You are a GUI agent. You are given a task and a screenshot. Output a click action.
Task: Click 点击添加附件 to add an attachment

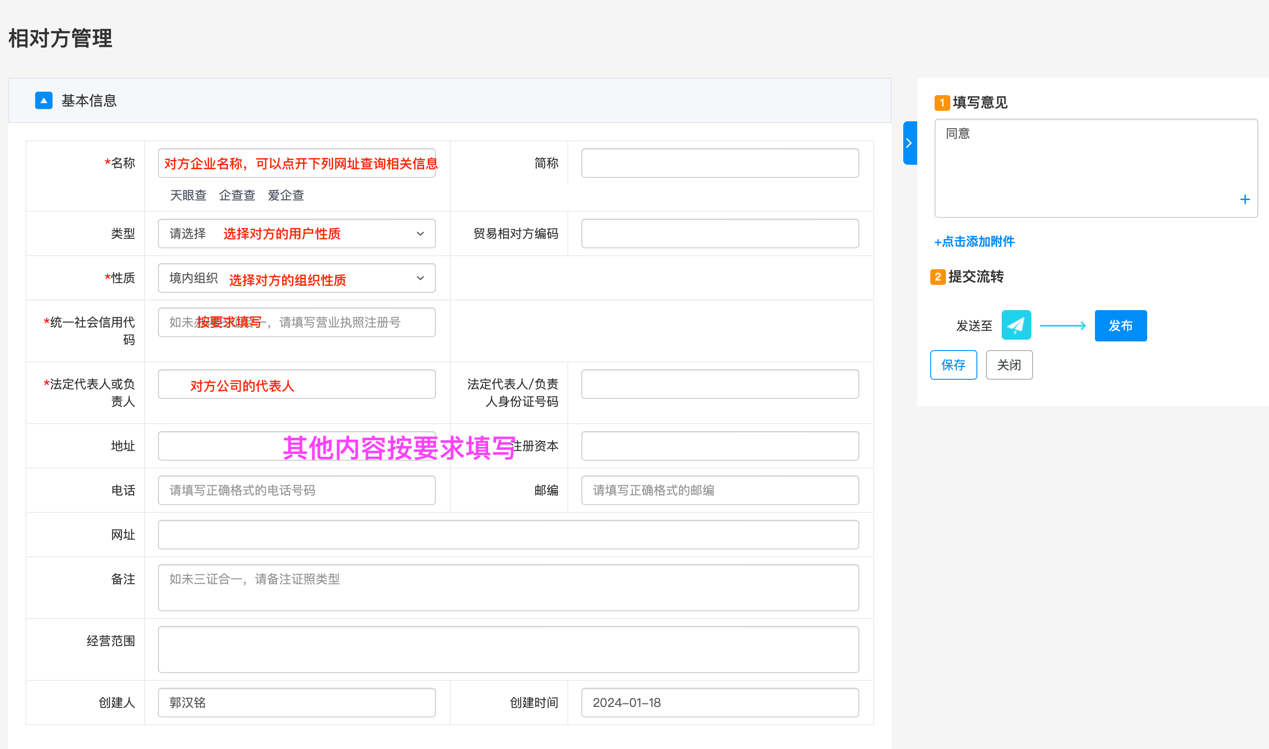973,241
